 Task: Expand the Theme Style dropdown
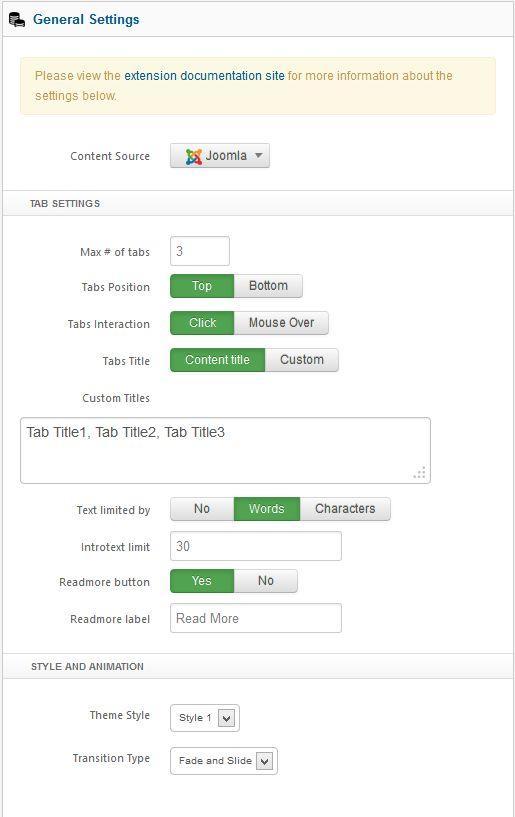[205, 718]
